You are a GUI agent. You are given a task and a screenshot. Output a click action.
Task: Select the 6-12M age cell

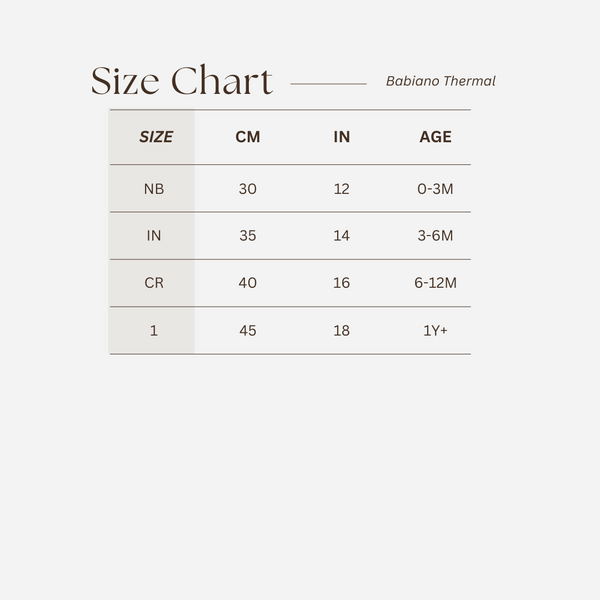pos(435,283)
